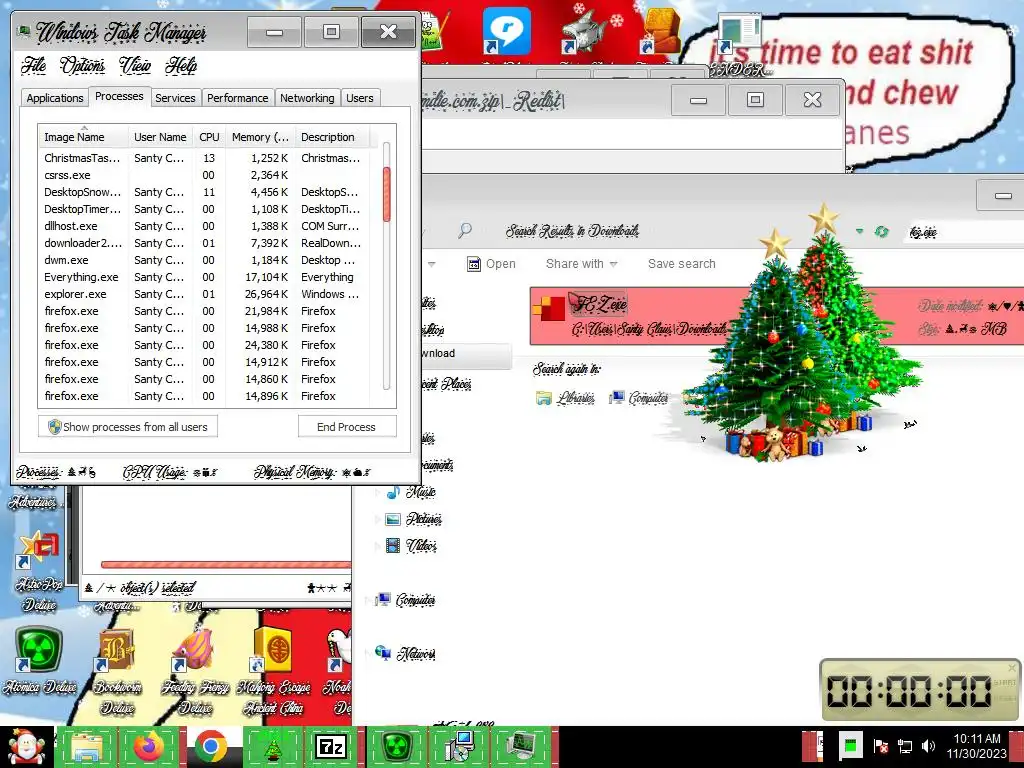
Task: Click Show processes from all users
Action: point(128,427)
